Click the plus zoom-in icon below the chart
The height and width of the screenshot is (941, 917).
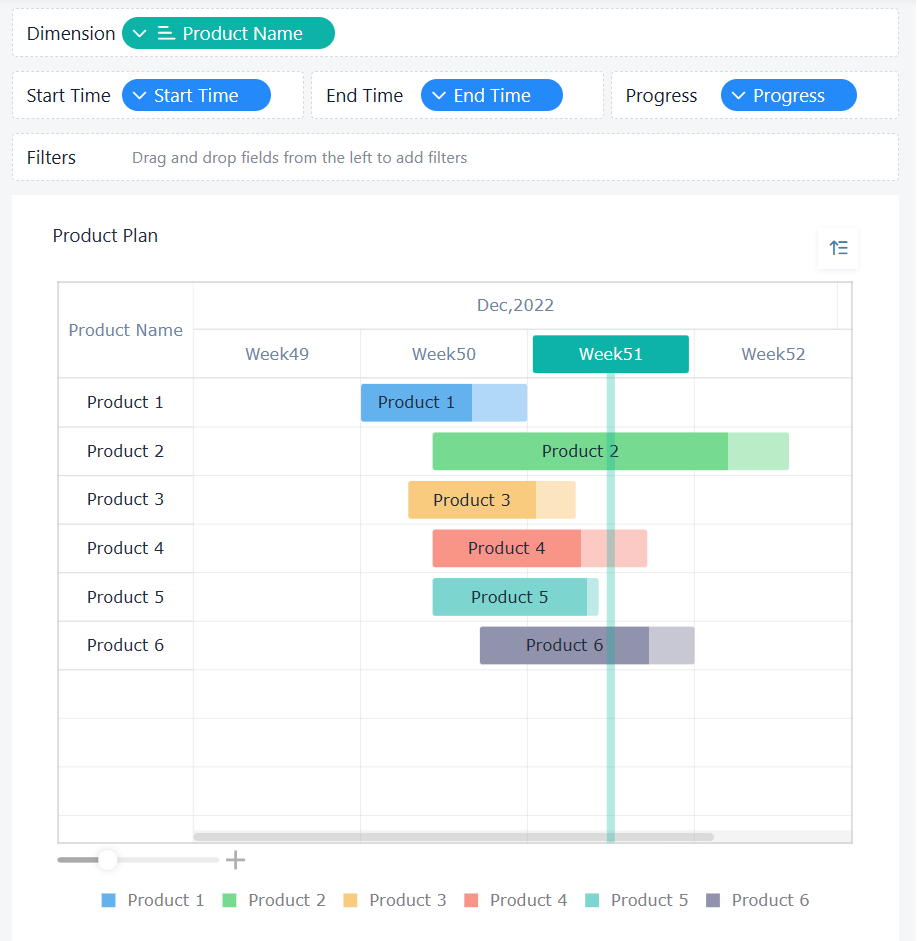[235, 860]
